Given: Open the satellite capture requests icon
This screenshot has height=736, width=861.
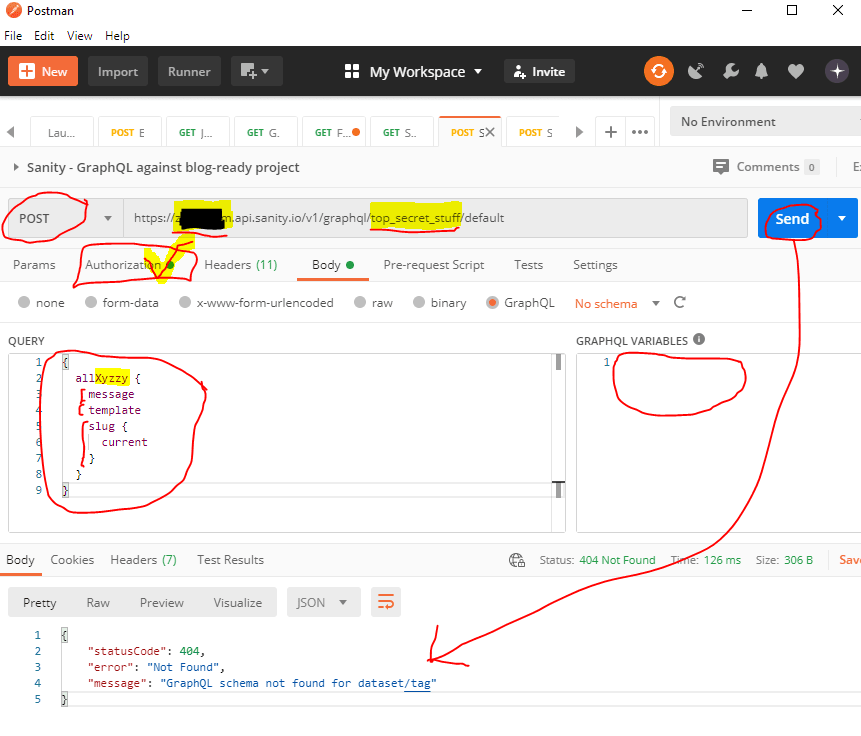Looking at the screenshot, I should click(696, 71).
